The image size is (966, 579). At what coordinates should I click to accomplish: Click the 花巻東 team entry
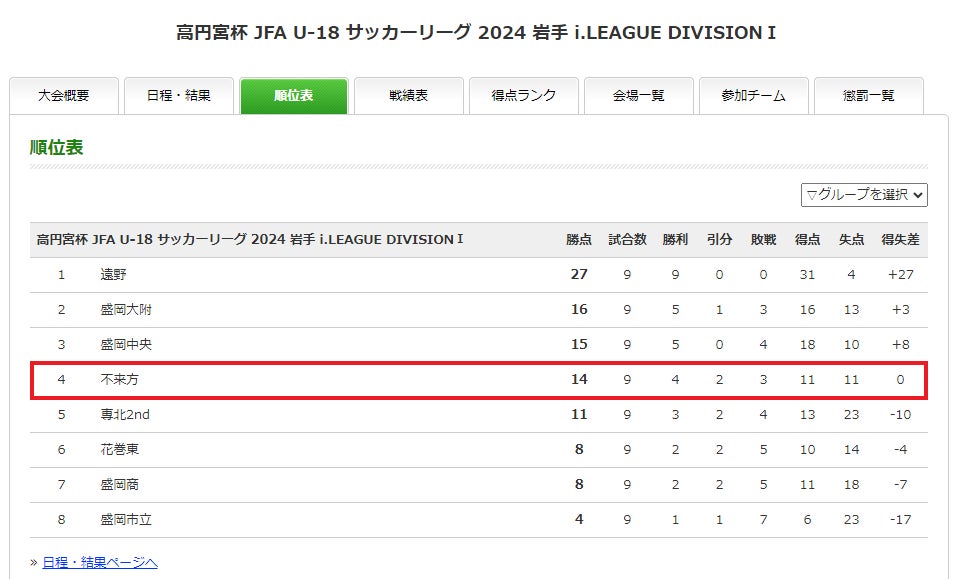point(120,450)
